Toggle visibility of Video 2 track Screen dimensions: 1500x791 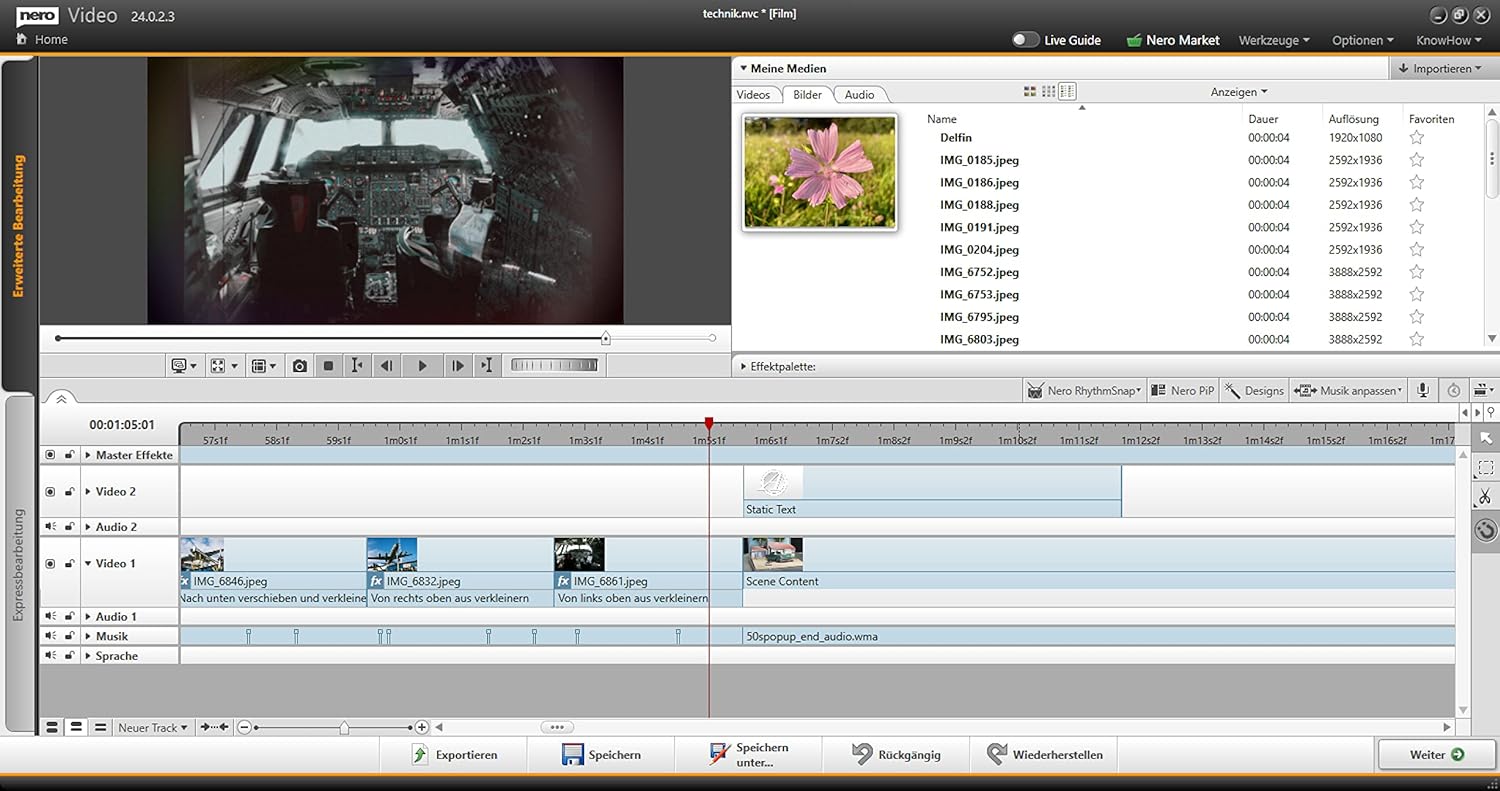click(50, 492)
